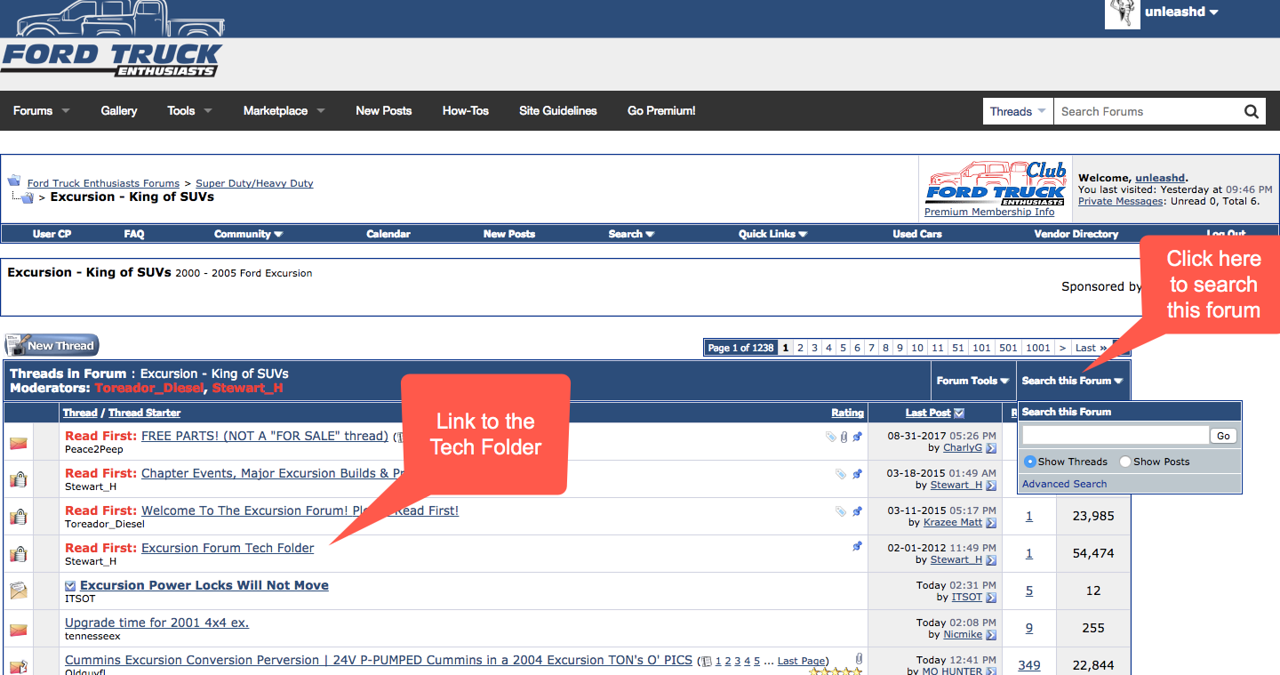Open New Posts in the dark navbar

click(x=384, y=111)
